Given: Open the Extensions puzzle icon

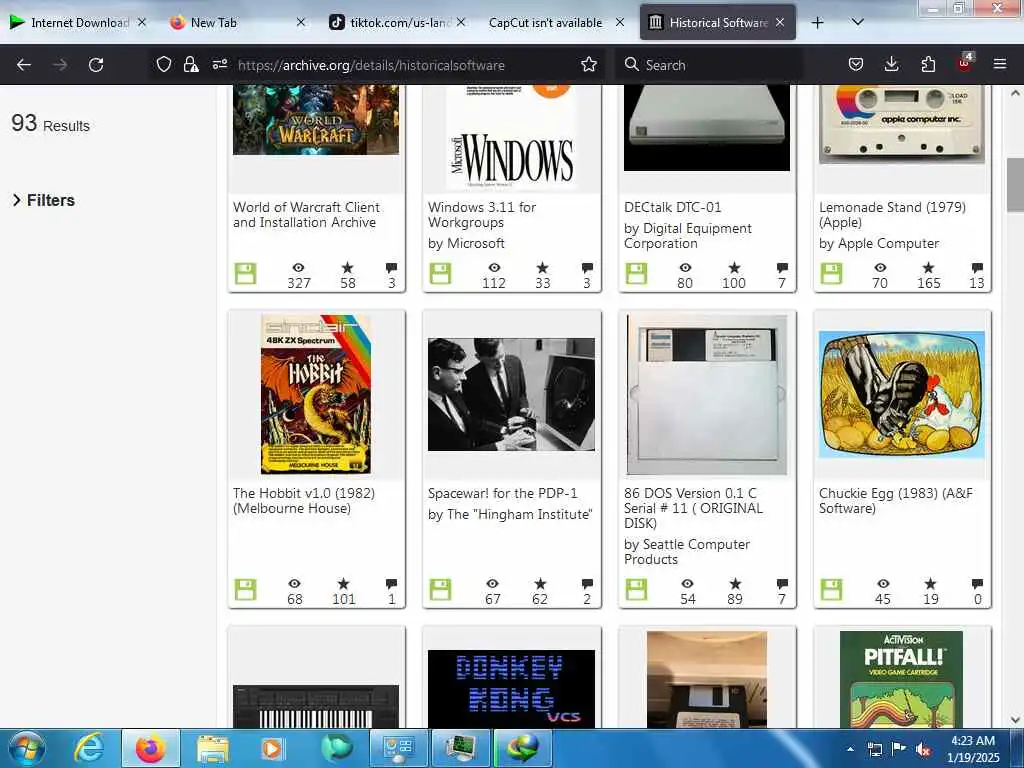Looking at the screenshot, I should coord(928,64).
